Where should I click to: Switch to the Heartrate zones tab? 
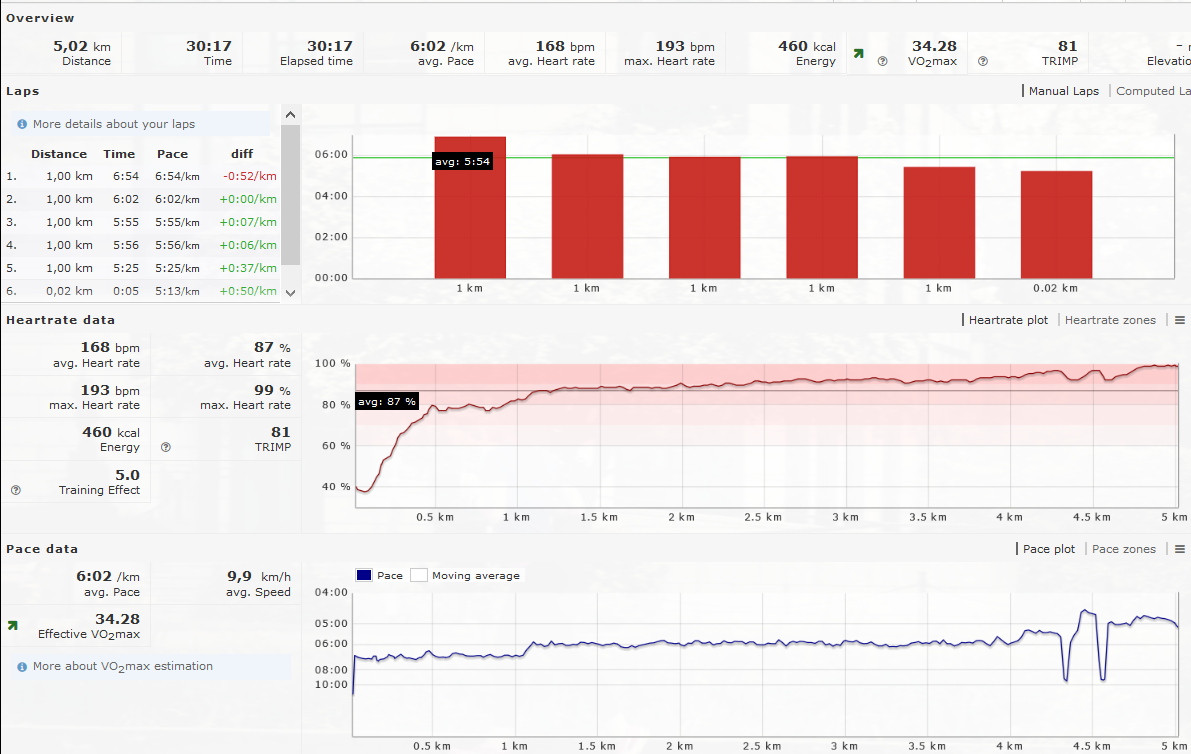[x=1110, y=320]
